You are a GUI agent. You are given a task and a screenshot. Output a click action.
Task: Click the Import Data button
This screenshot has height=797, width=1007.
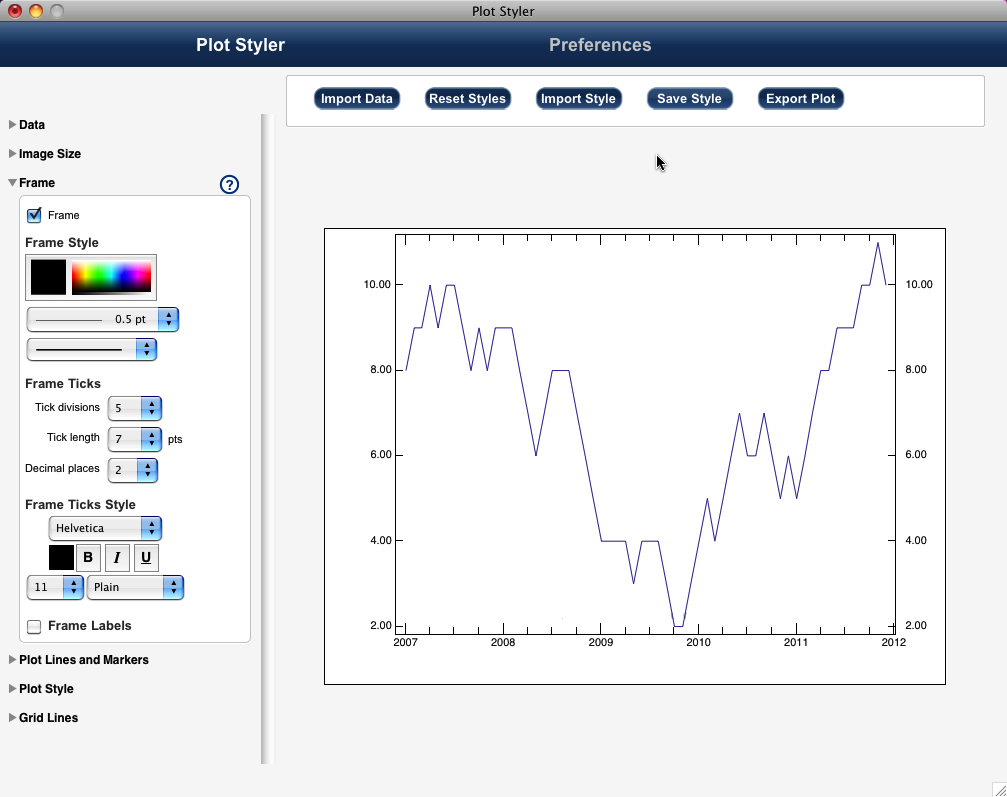pyautogui.click(x=357, y=98)
